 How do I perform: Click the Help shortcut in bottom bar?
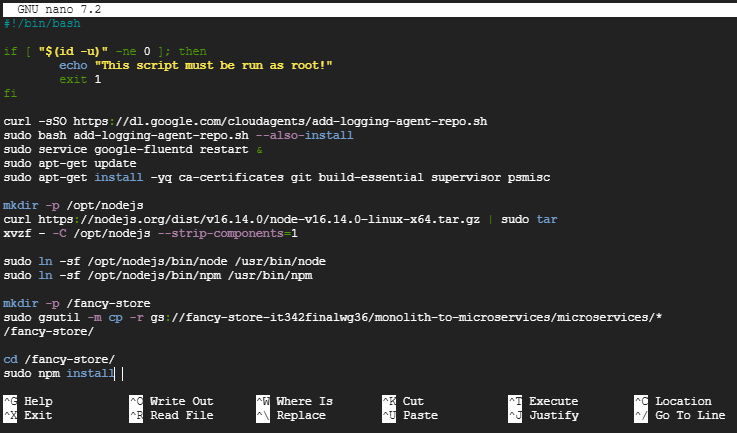pos(38,401)
